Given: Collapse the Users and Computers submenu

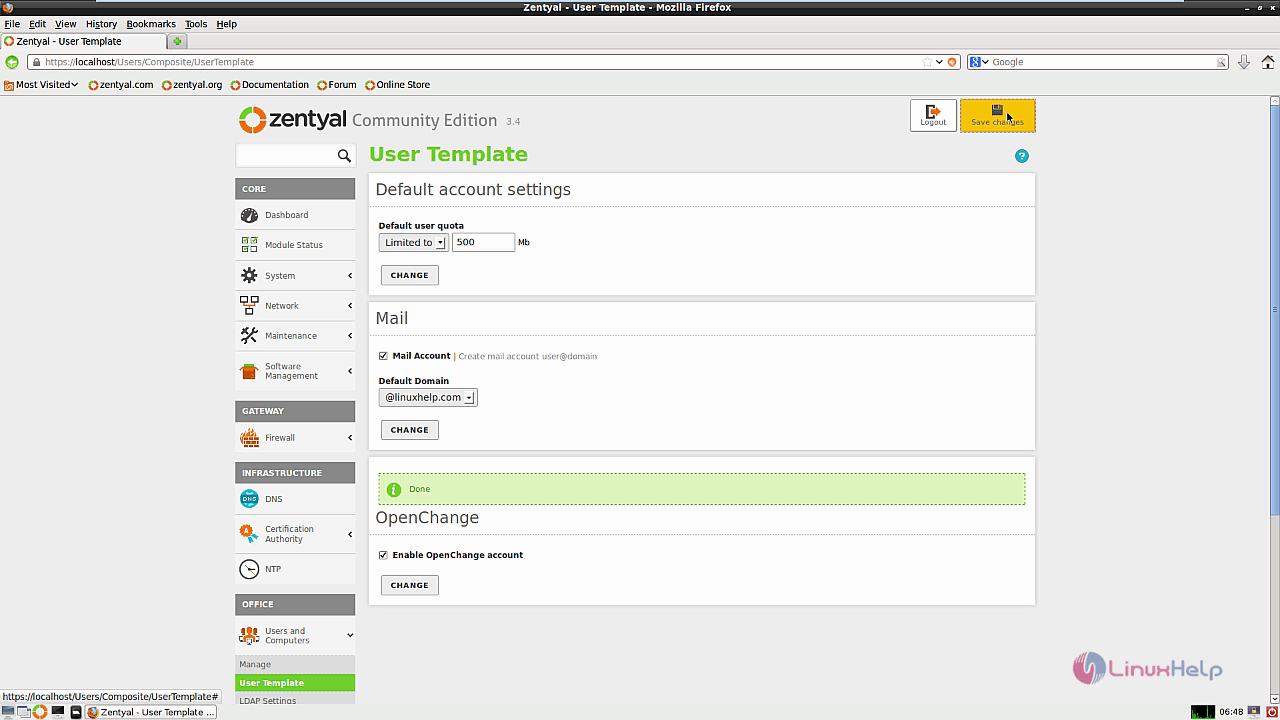Looking at the screenshot, I should coord(350,635).
